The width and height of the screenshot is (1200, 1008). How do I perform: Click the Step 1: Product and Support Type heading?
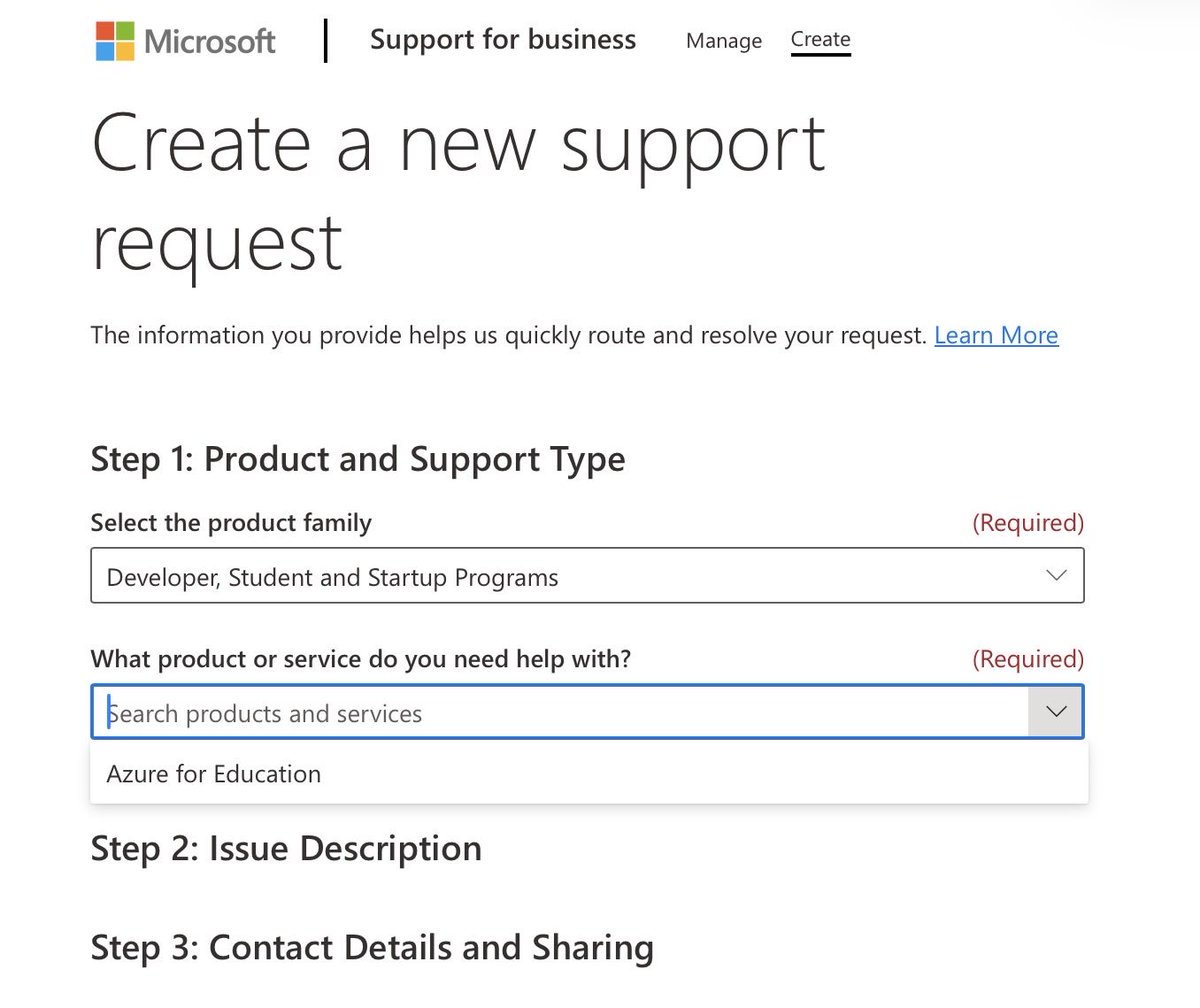point(358,460)
